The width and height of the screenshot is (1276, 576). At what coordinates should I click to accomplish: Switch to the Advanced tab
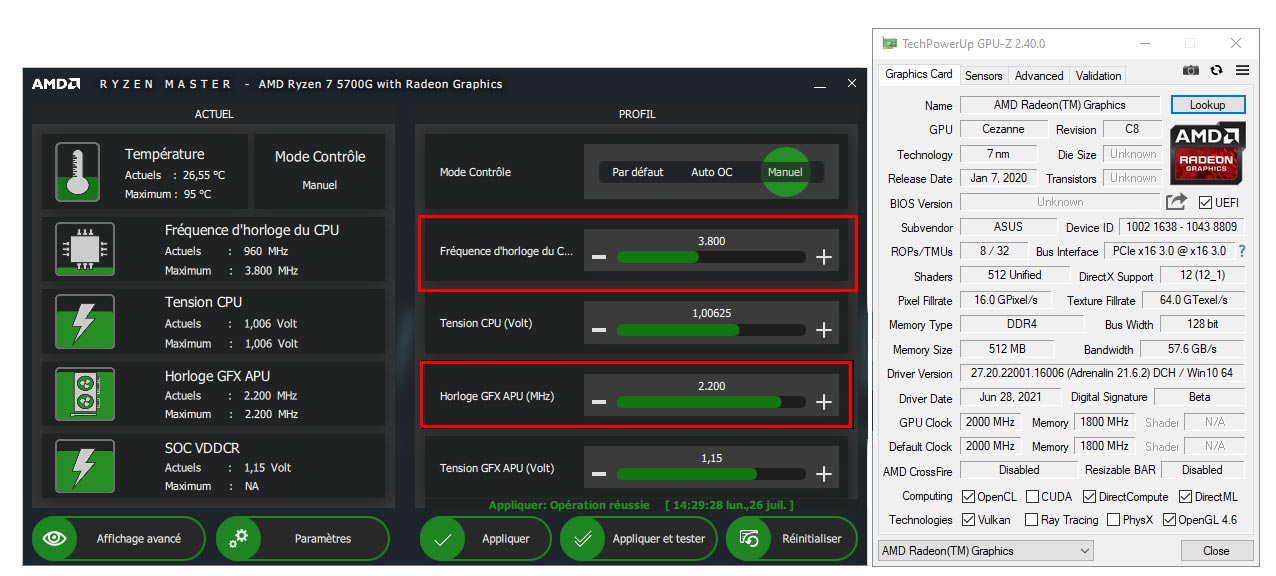[1039, 76]
